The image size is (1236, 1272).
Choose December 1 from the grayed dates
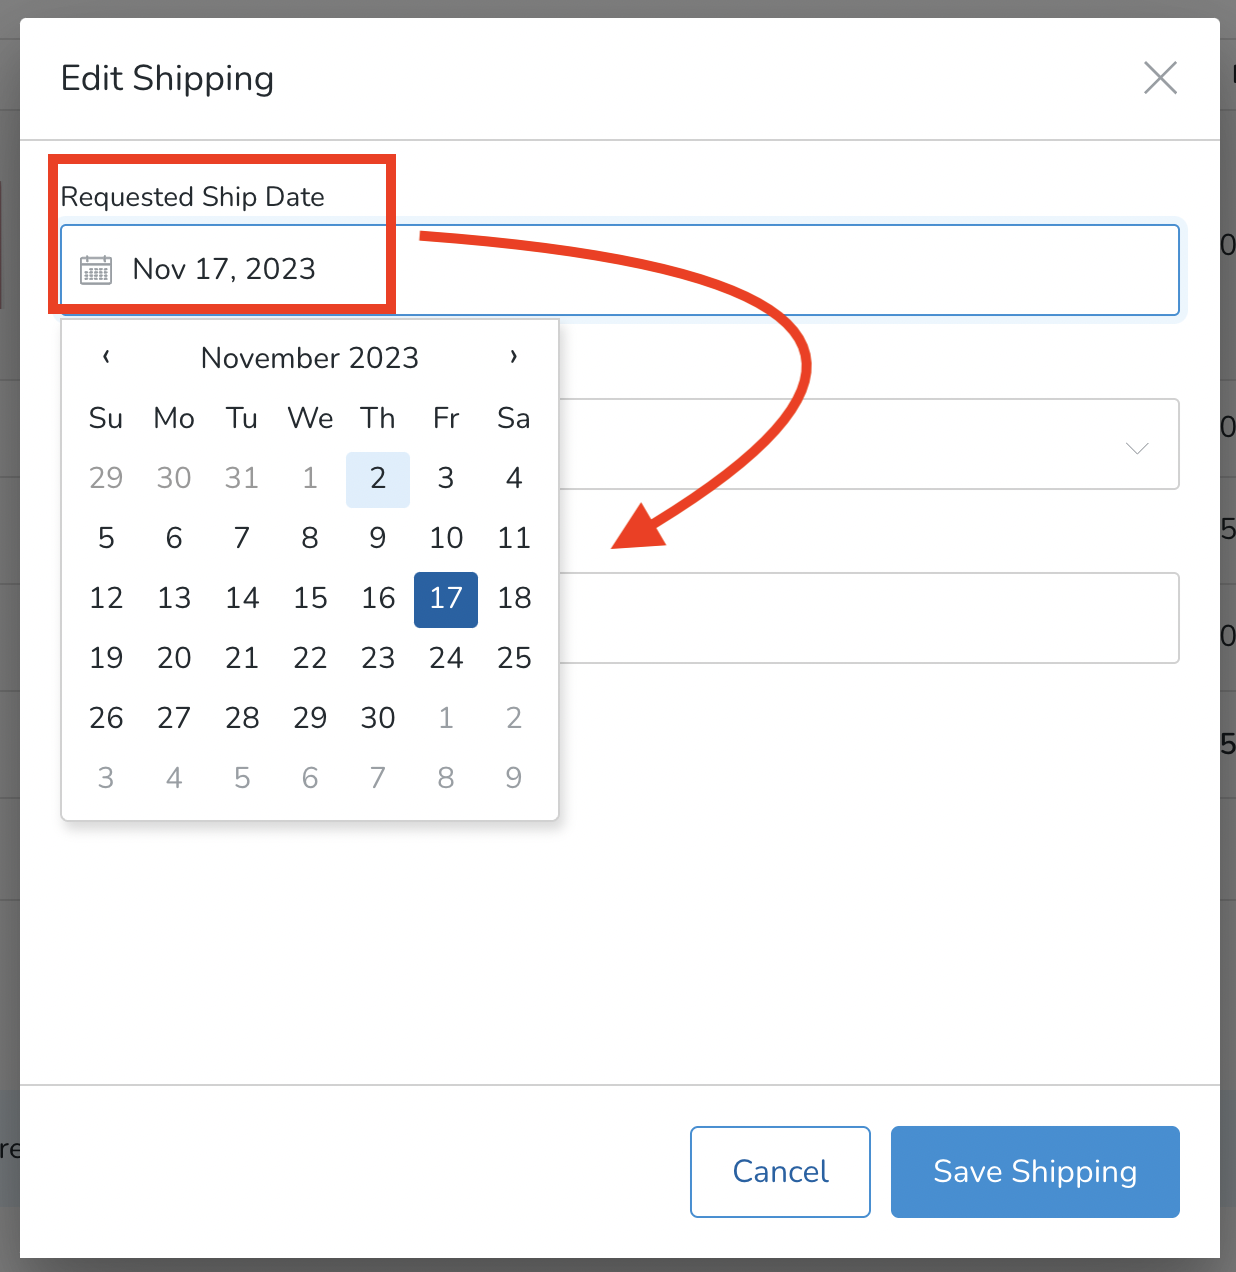[x=445, y=717]
